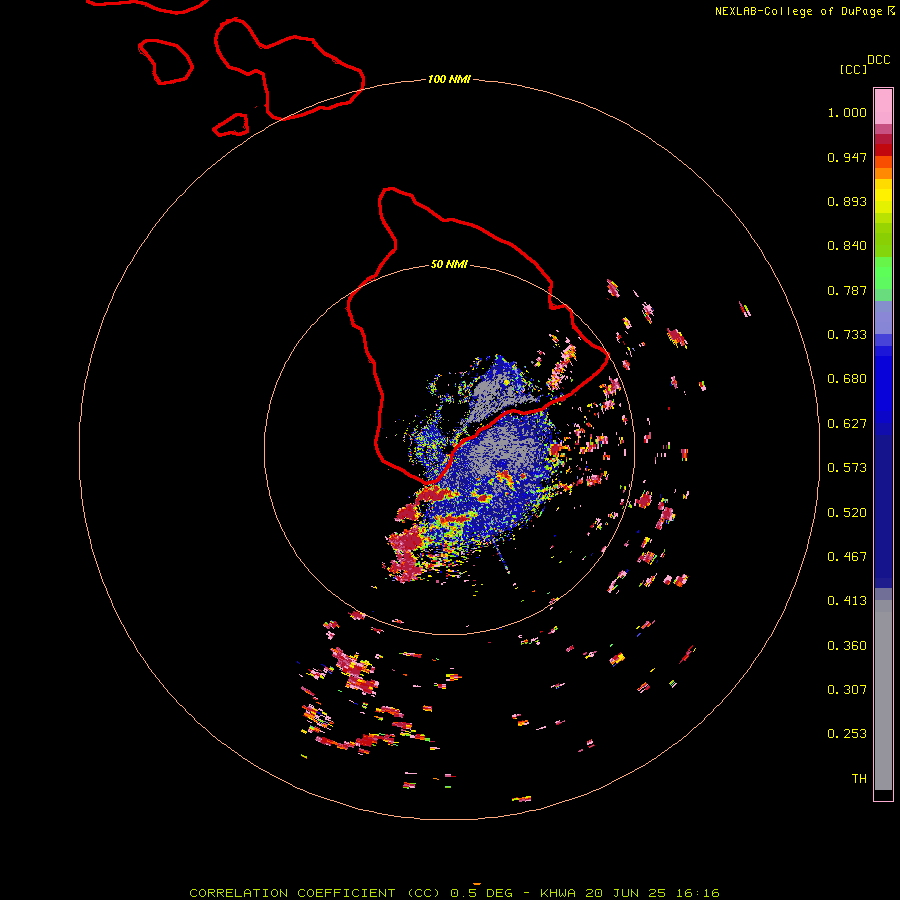900x900 pixels.
Task: Click the 0.253 scale value
Action: coord(847,734)
